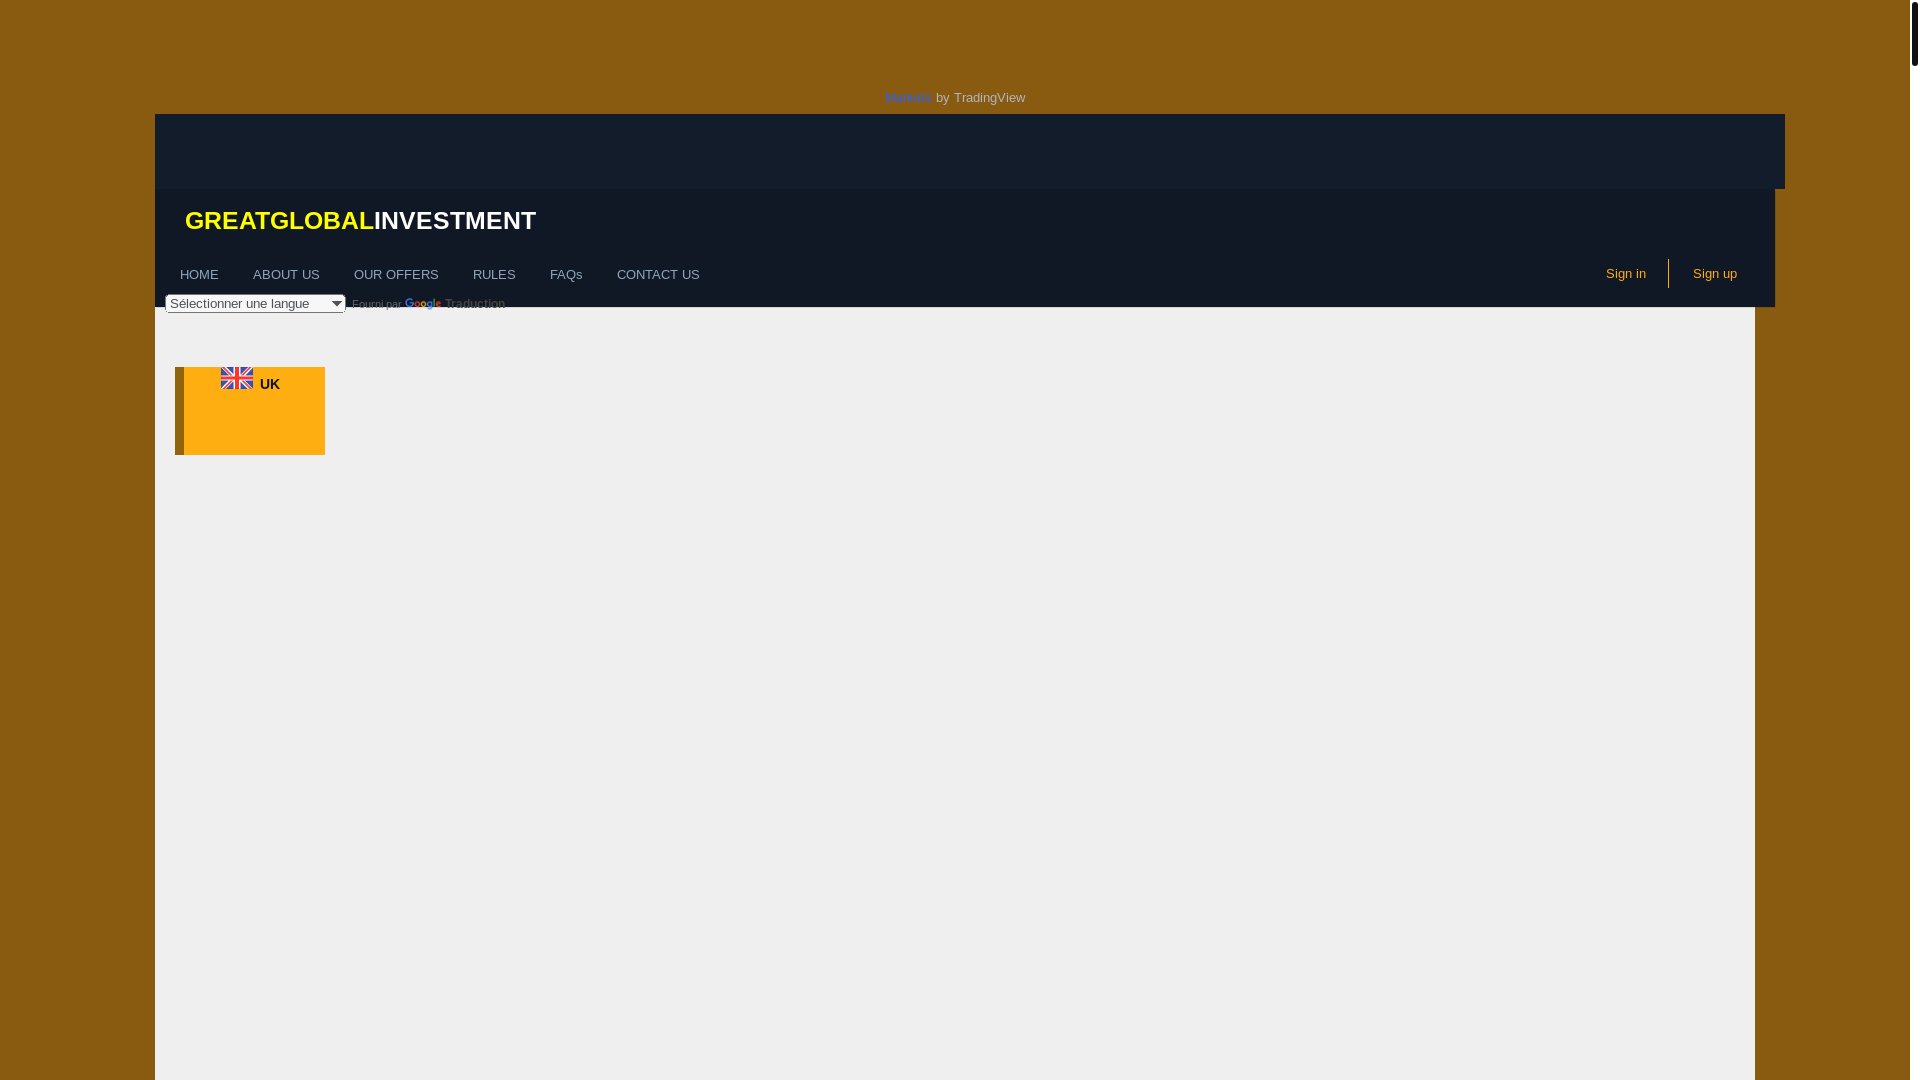Select the UK label text
This screenshot has width=1920, height=1080.
tap(270, 385)
